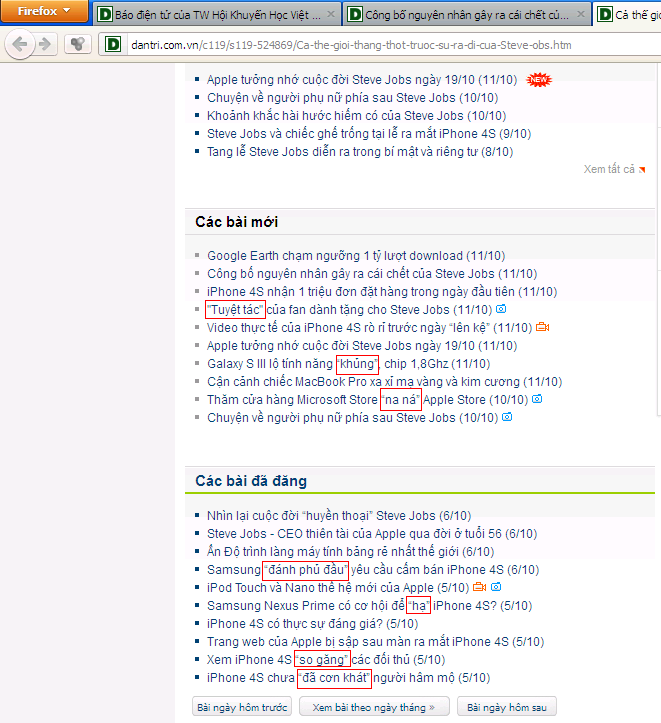
Task: Open 'Google Earth chạm ngưỡng 1 tỷ lượt download'
Action: coord(356,255)
